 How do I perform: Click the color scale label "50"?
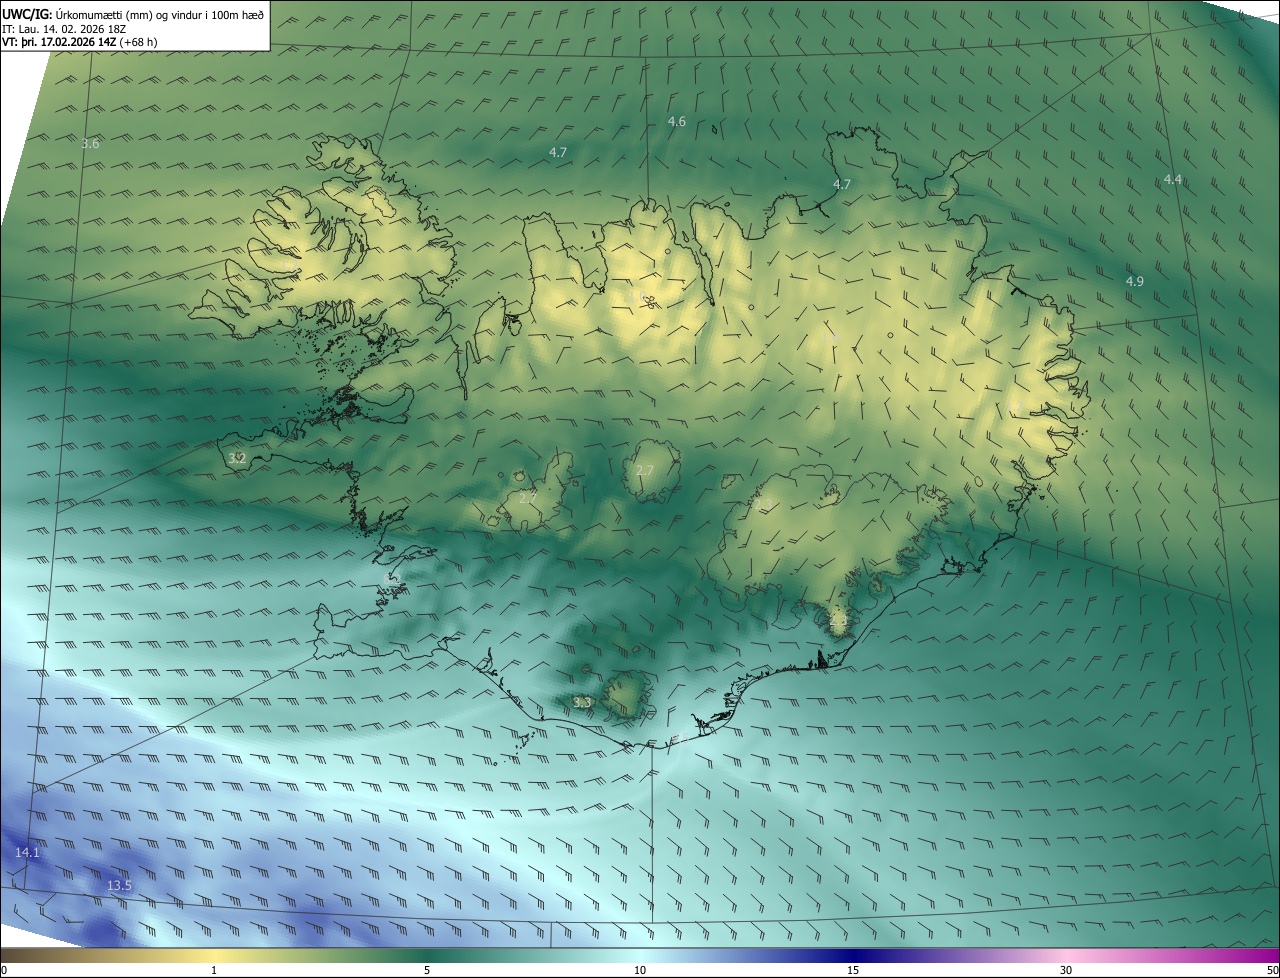point(1272,970)
